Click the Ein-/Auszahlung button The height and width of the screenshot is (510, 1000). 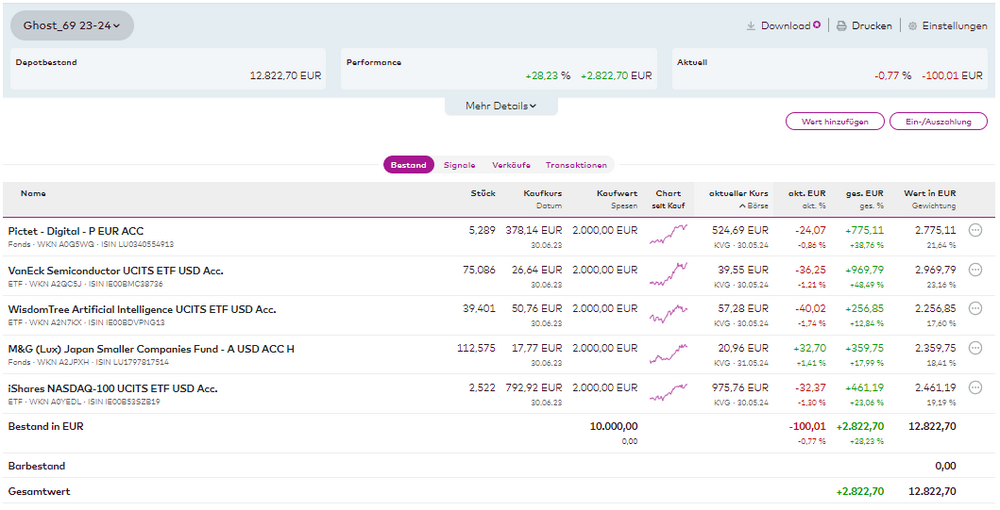(938, 121)
